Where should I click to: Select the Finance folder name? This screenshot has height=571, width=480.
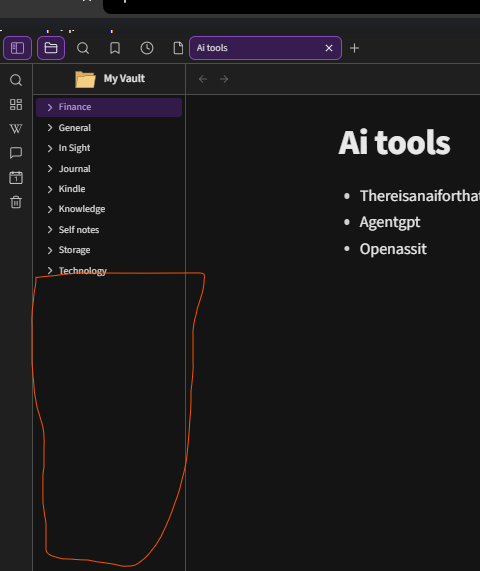75,107
